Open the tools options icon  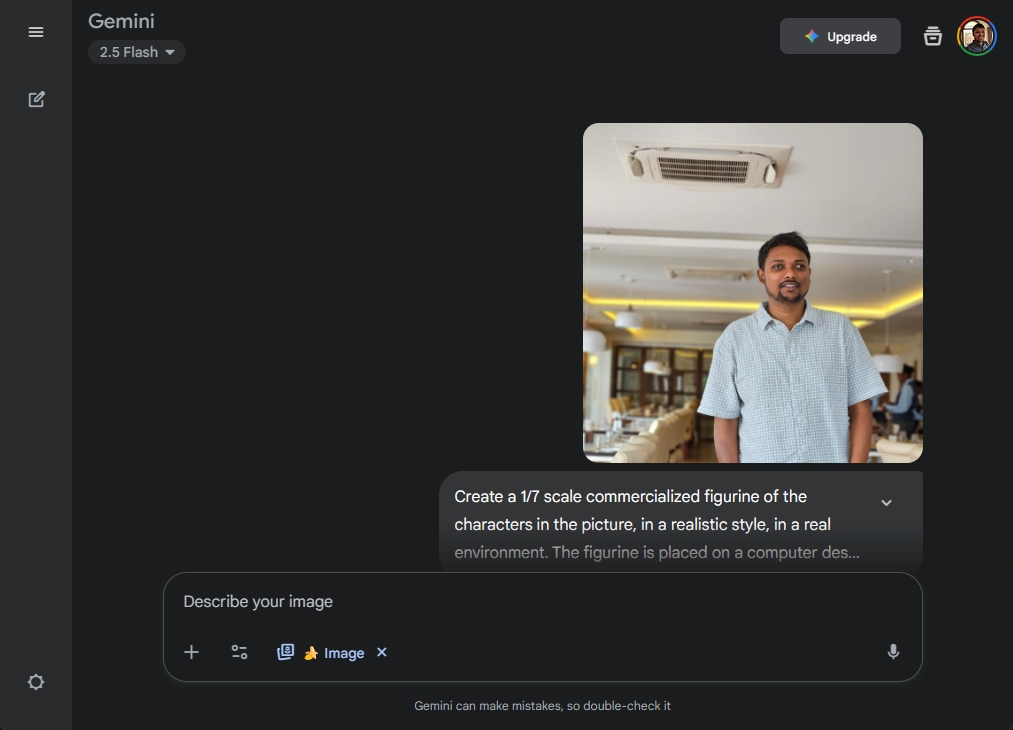coord(239,651)
